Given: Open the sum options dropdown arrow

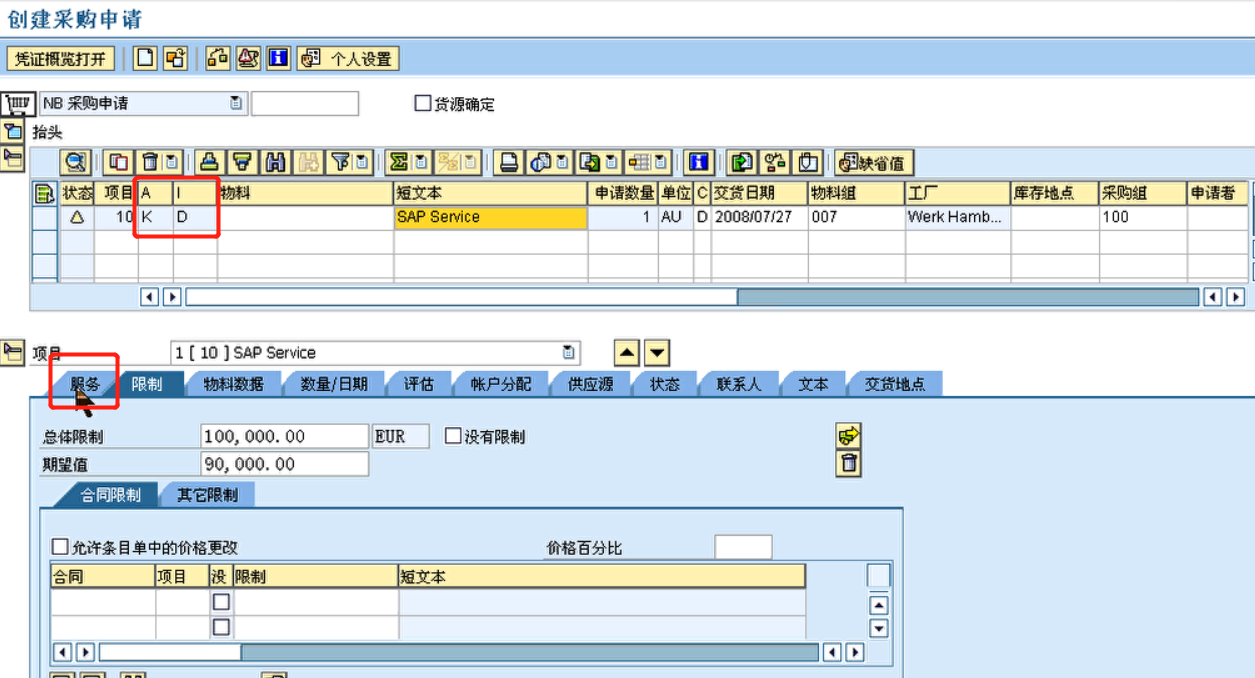Looking at the screenshot, I should (x=422, y=162).
